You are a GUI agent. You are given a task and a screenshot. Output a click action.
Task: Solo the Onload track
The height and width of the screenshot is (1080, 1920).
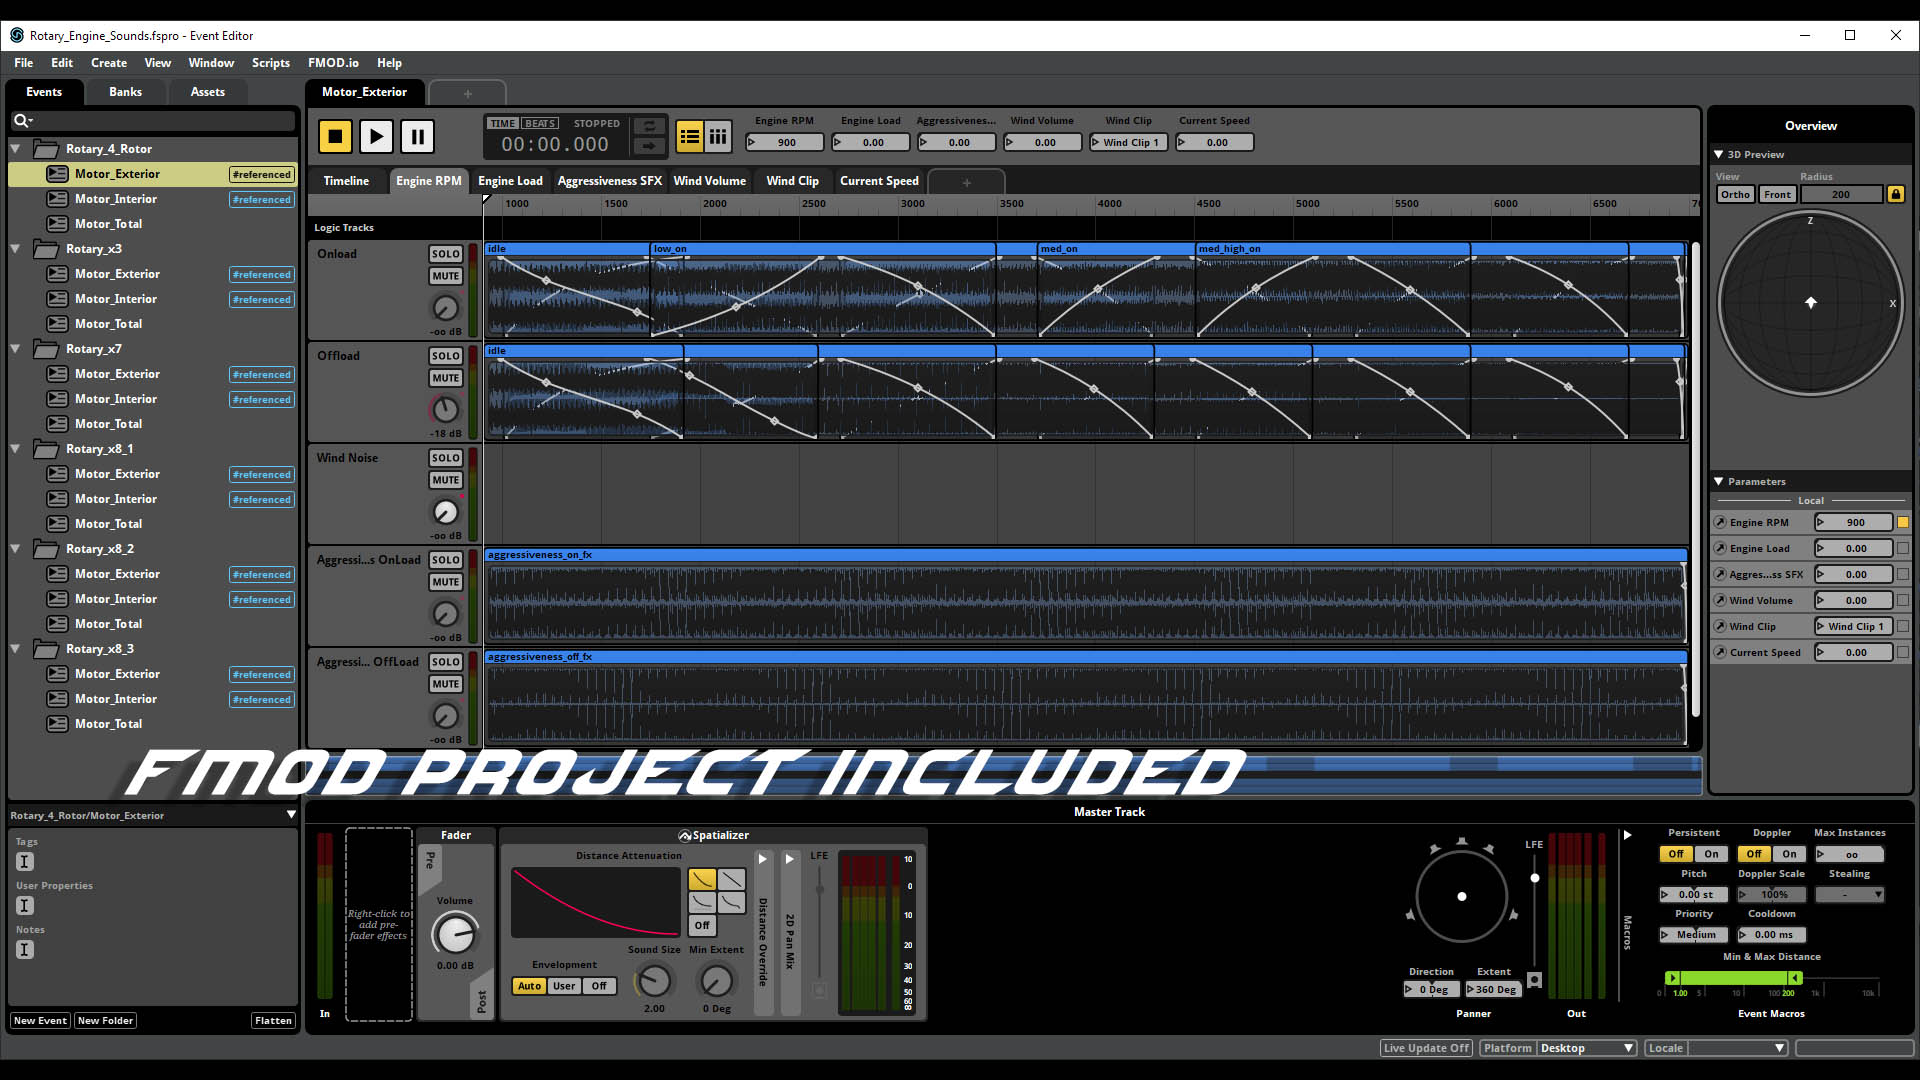click(x=445, y=254)
